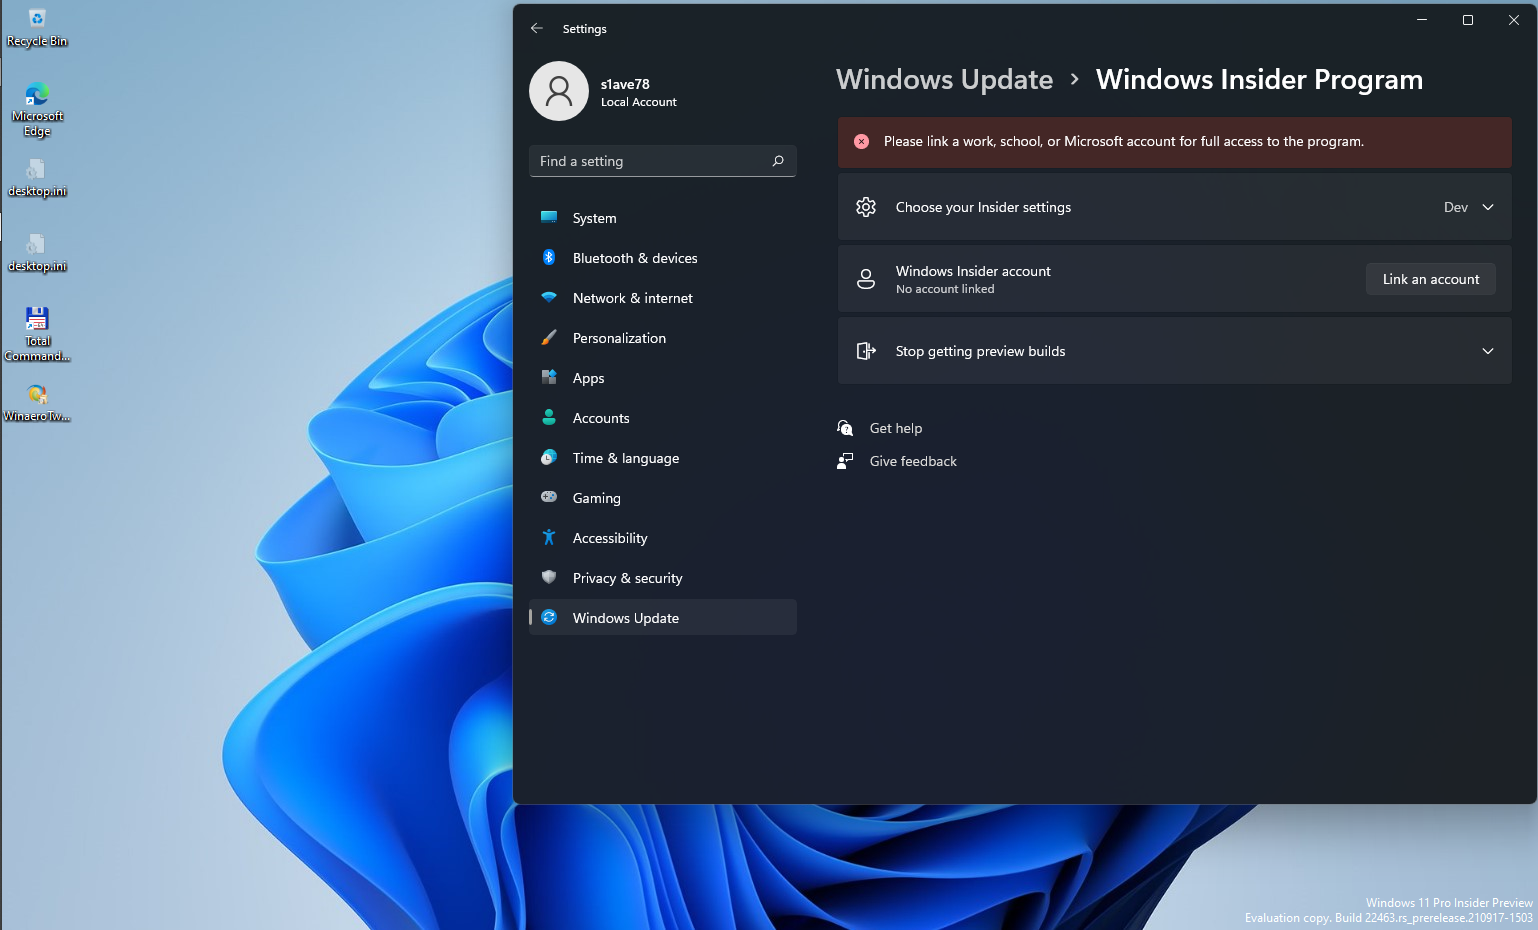Open Gaming settings
This screenshot has width=1538, height=930.
[663, 497]
